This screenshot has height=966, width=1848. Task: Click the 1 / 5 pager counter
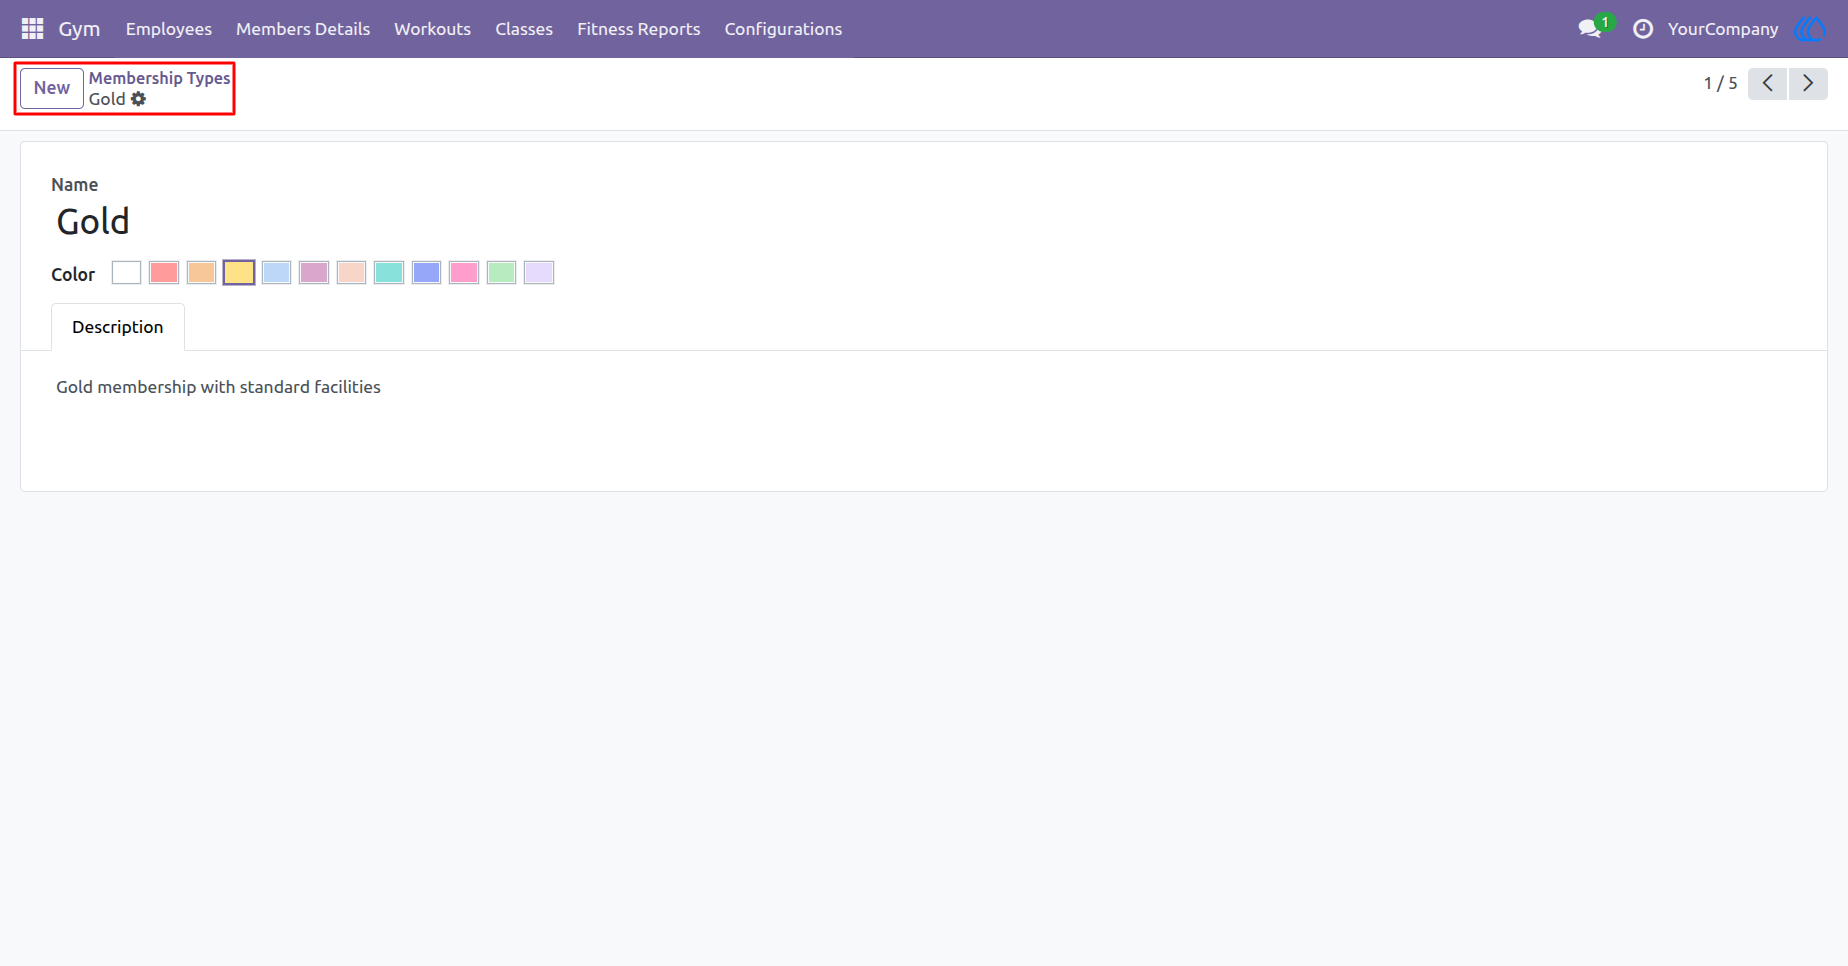tap(1721, 84)
